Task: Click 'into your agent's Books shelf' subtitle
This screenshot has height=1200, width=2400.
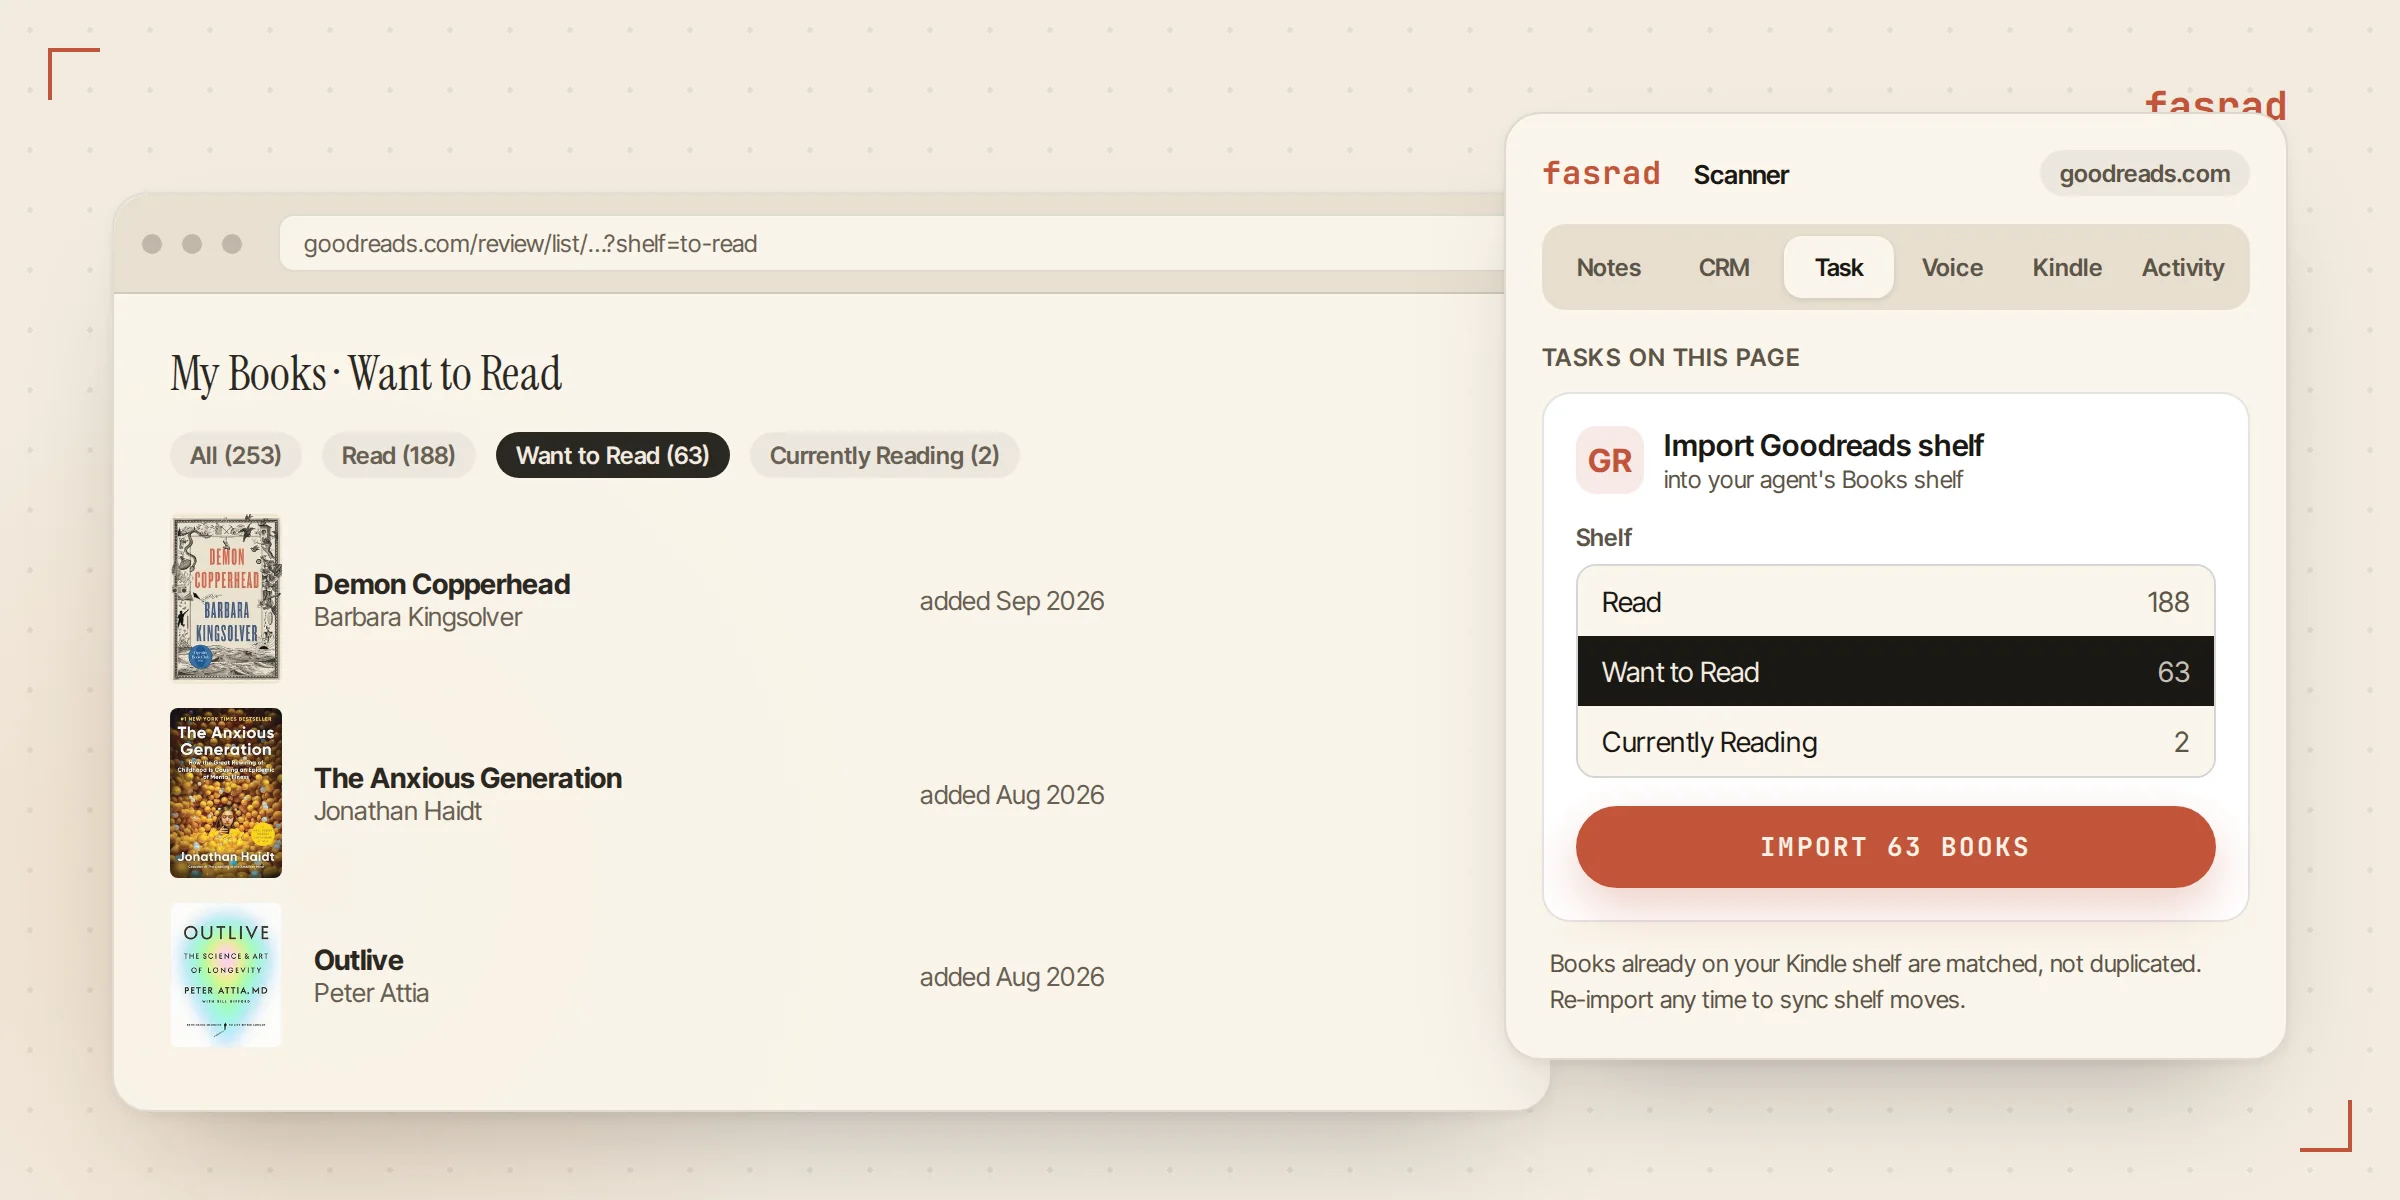Action: 1813,480
